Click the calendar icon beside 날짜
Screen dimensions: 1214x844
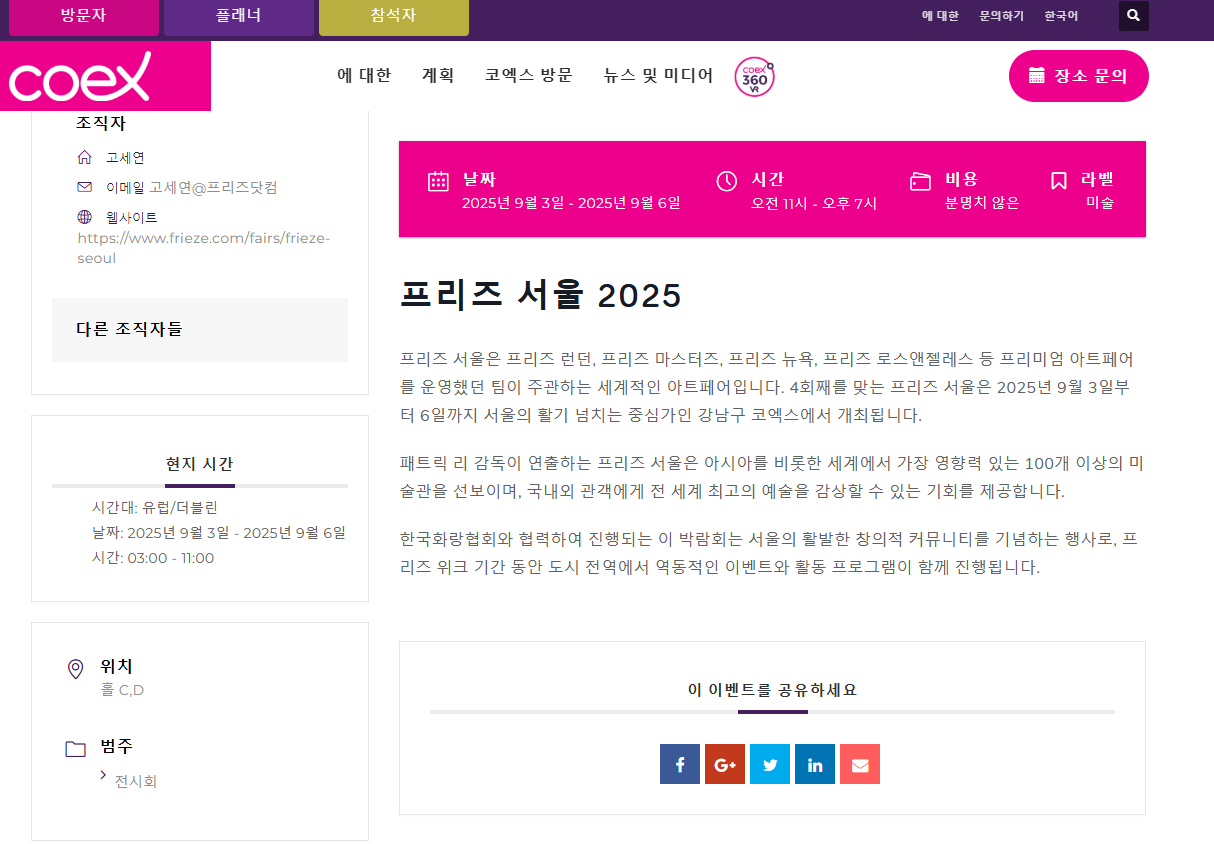(438, 181)
